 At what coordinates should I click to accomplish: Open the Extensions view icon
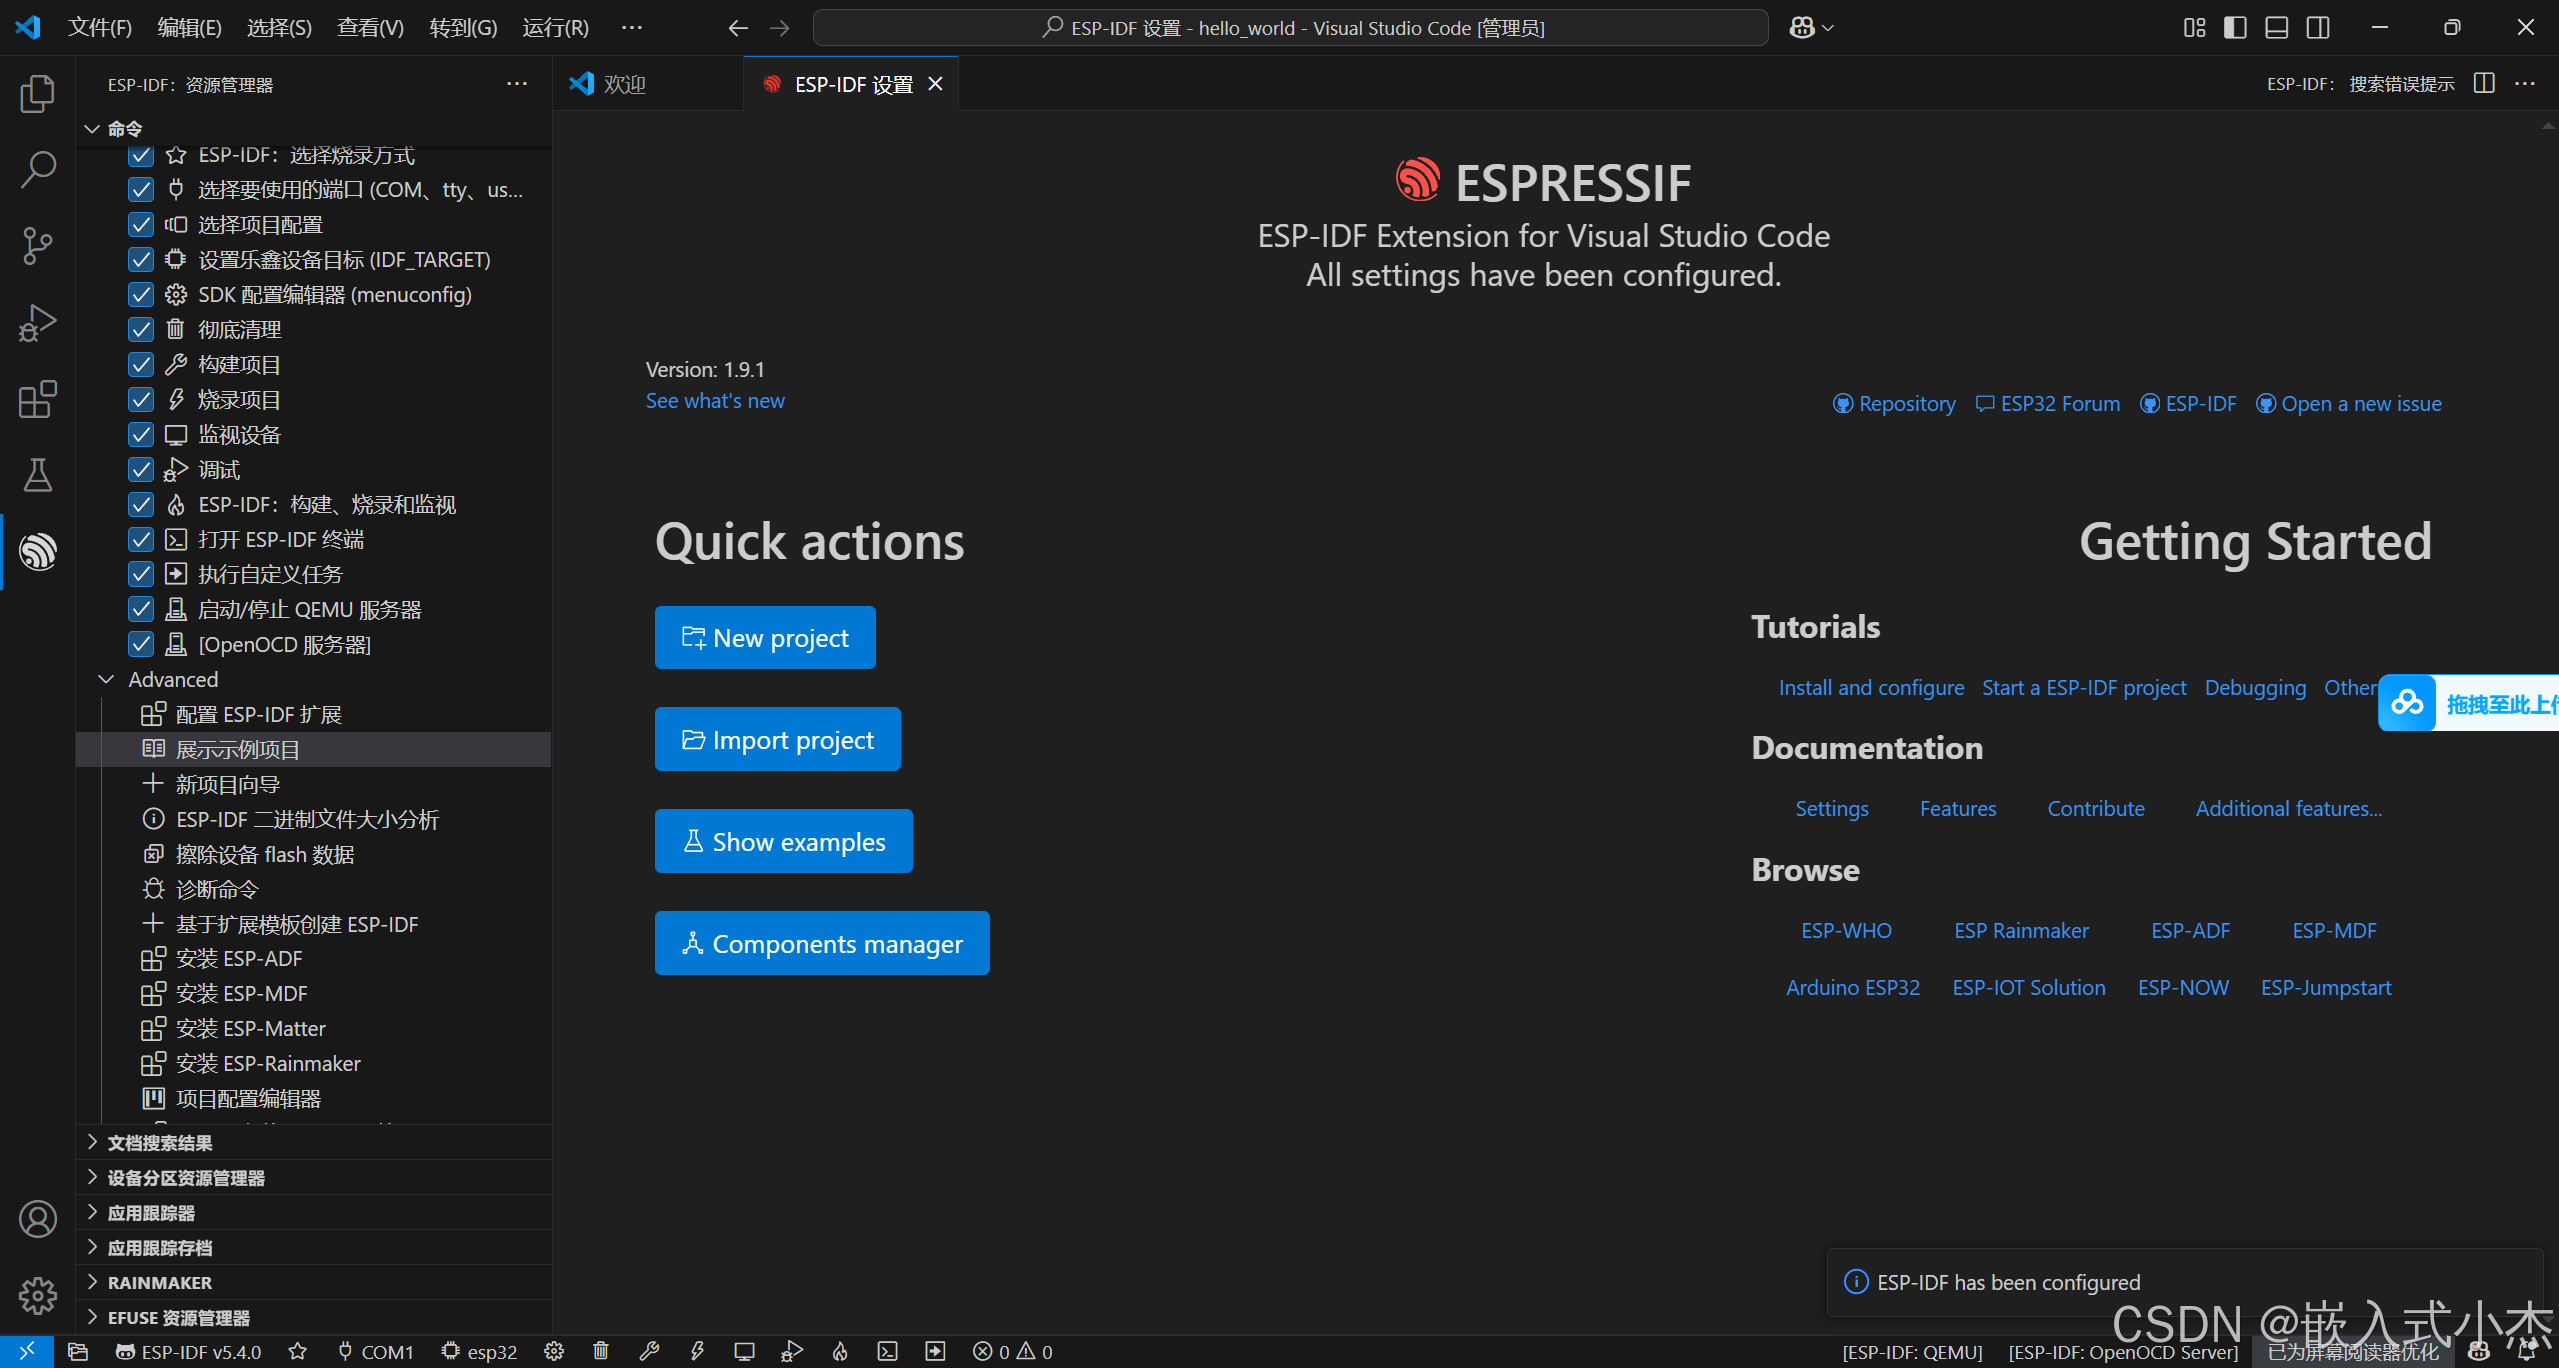38,400
